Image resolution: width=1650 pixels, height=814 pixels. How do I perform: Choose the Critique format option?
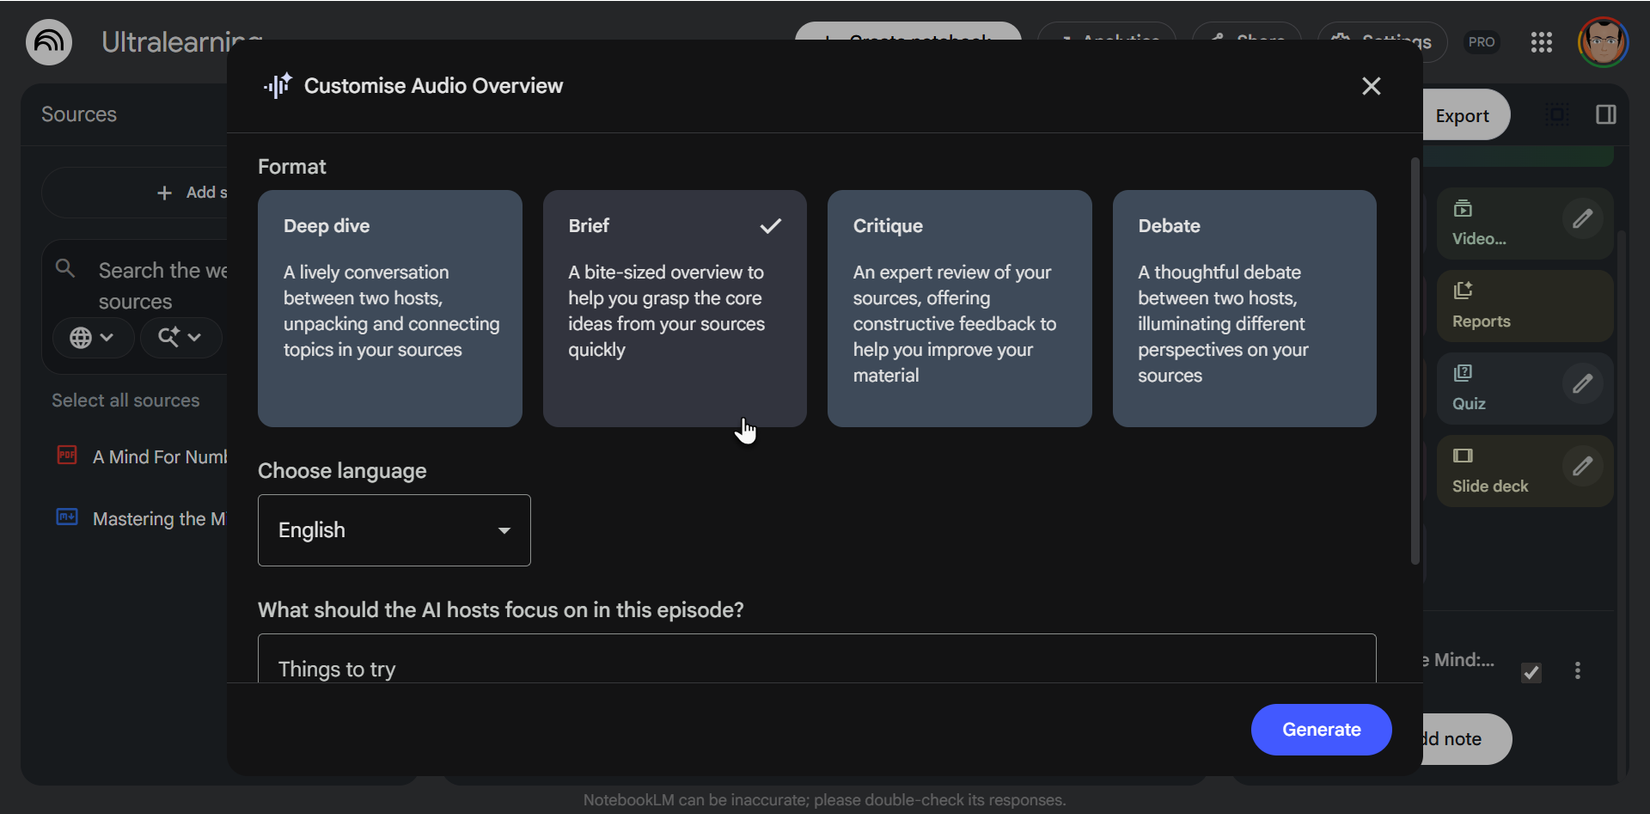959,308
